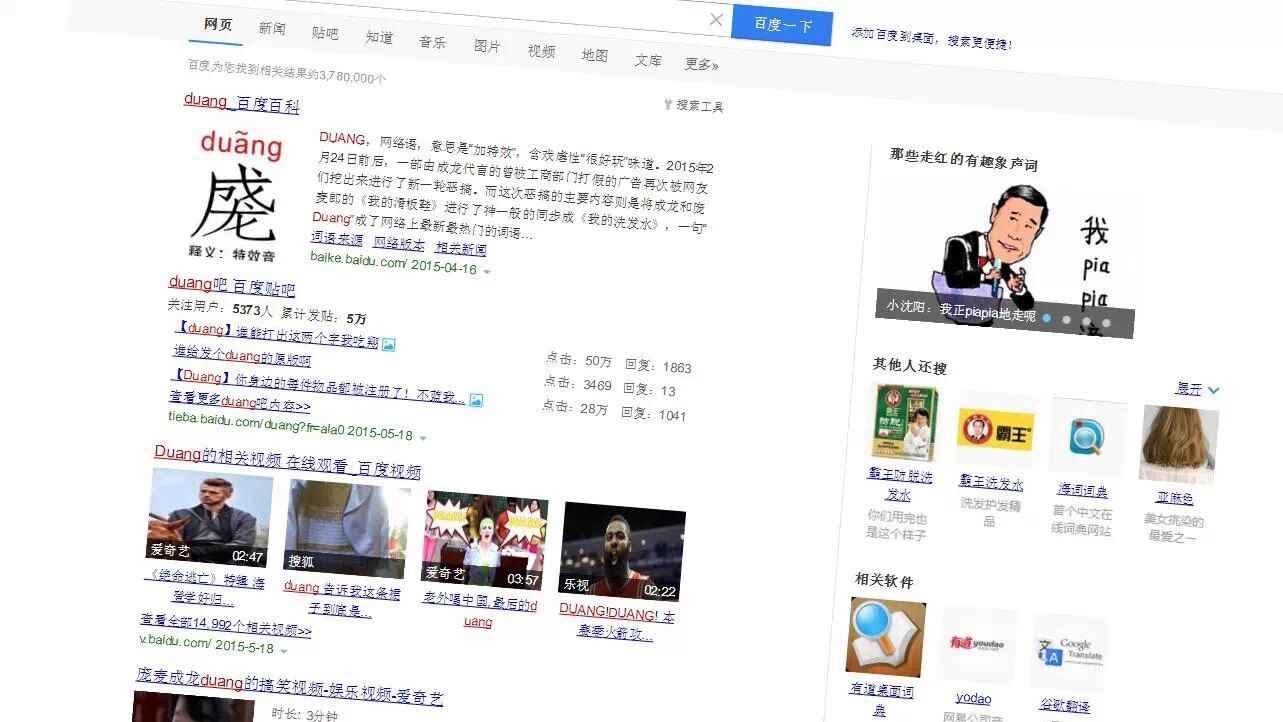Click 有道桌面词典 app icon
The image size is (1283, 722).
[x=886, y=637]
